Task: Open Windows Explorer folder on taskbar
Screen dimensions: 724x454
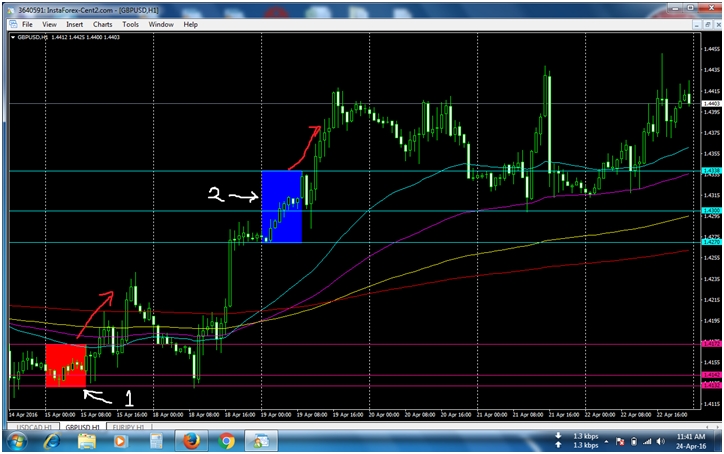Action: (86, 442)
